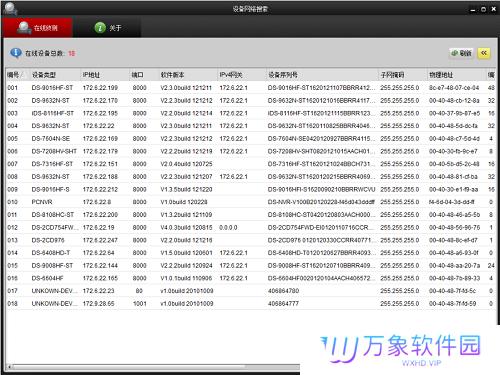Select device DS-9008HF-ST
500x375 pixels.
click(52, 265)
